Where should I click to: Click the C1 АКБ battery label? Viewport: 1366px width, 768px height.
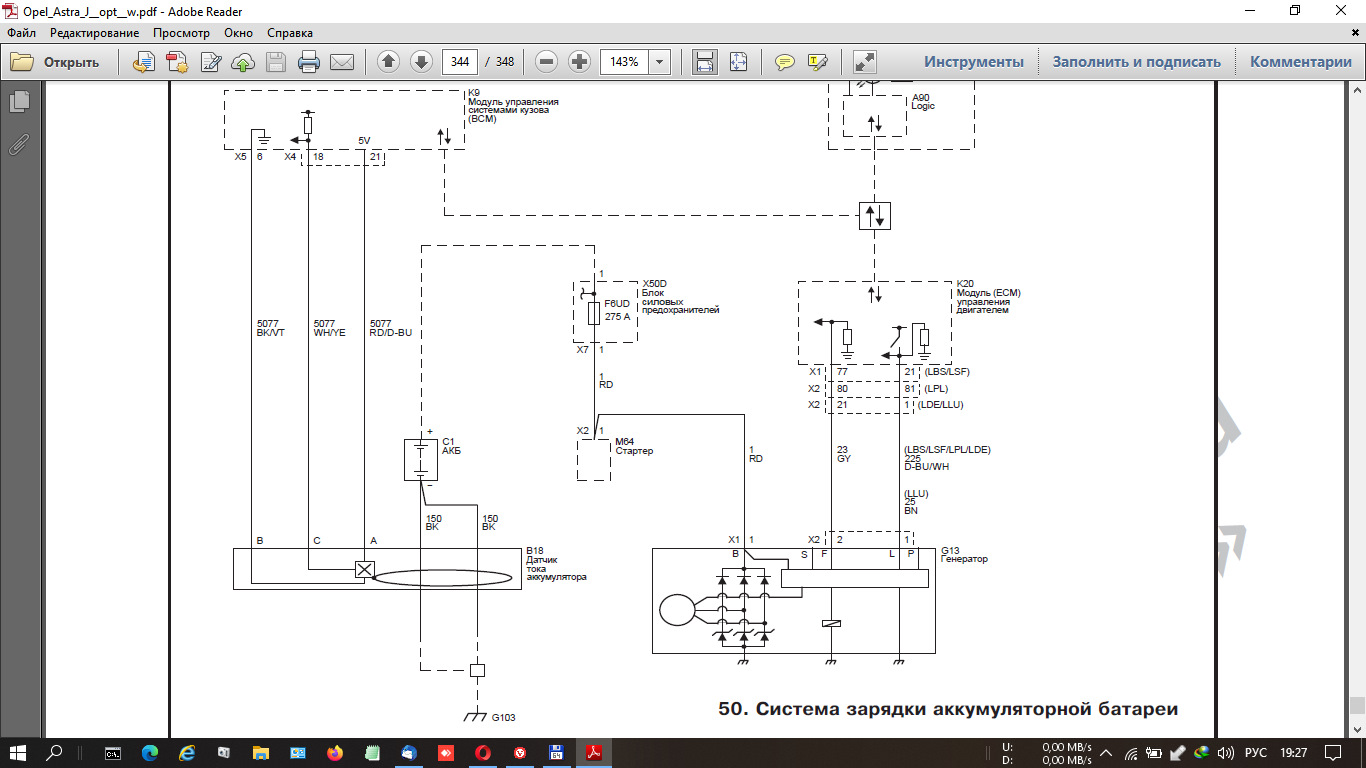(451, 446)
